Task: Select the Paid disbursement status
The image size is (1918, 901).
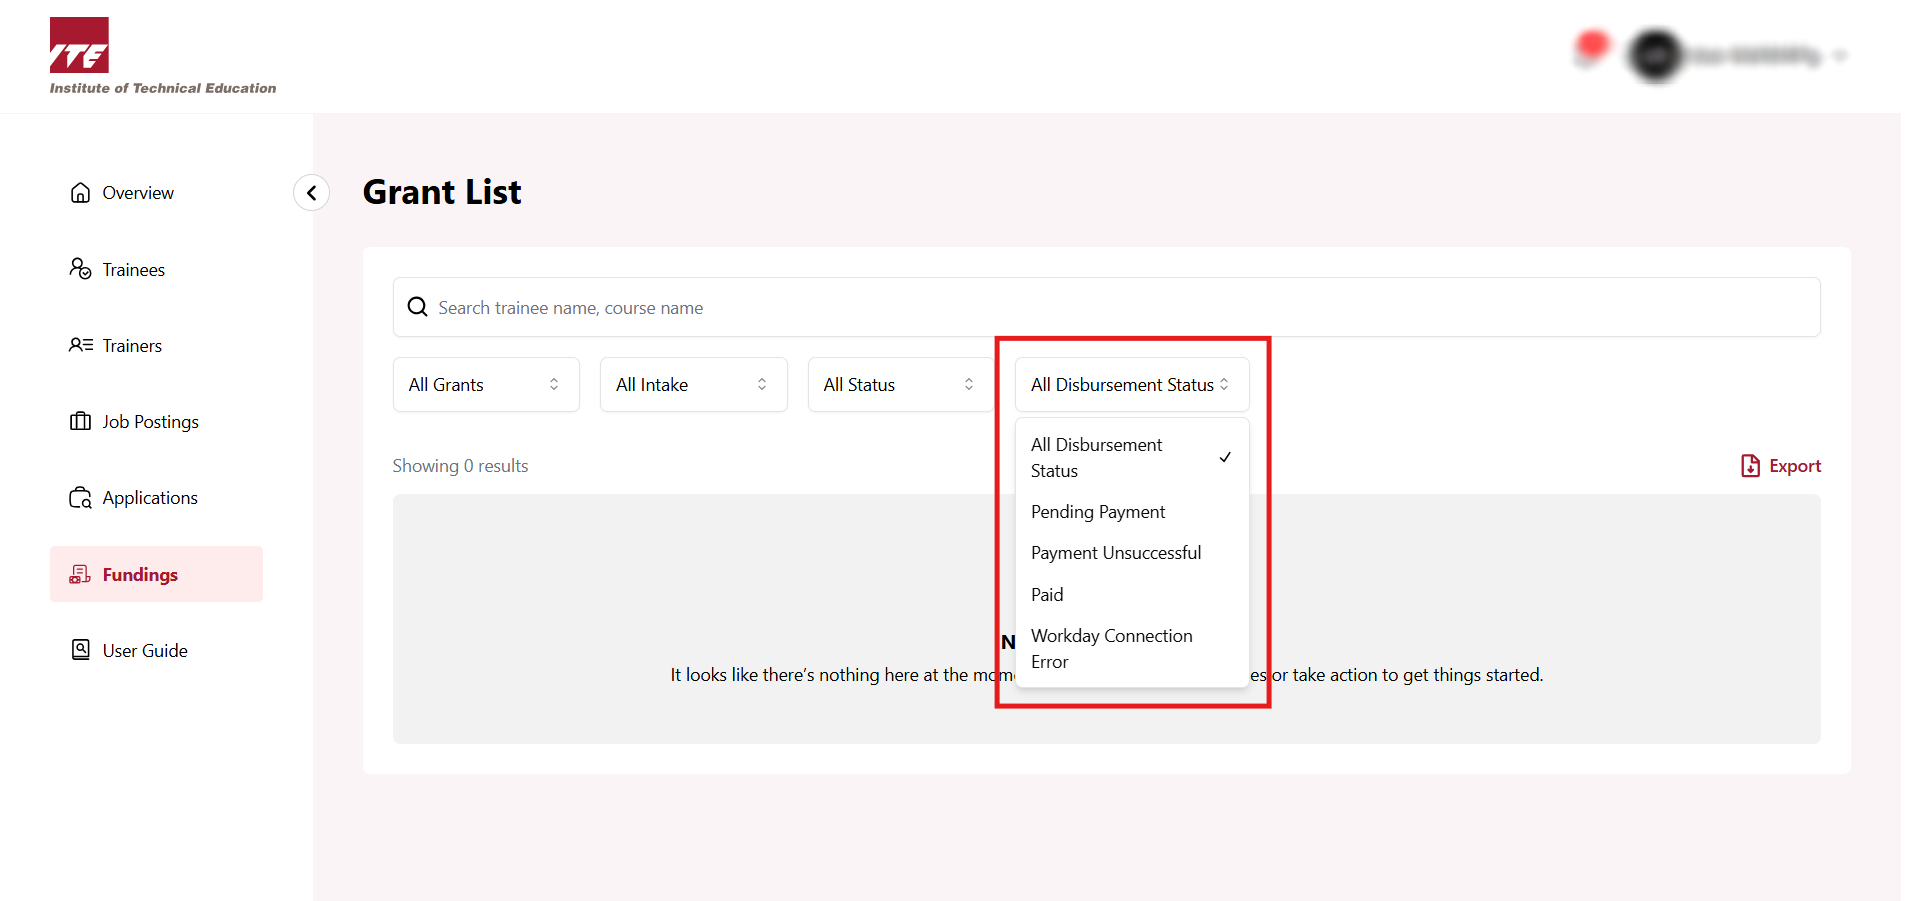Action: coord(1047,595)
